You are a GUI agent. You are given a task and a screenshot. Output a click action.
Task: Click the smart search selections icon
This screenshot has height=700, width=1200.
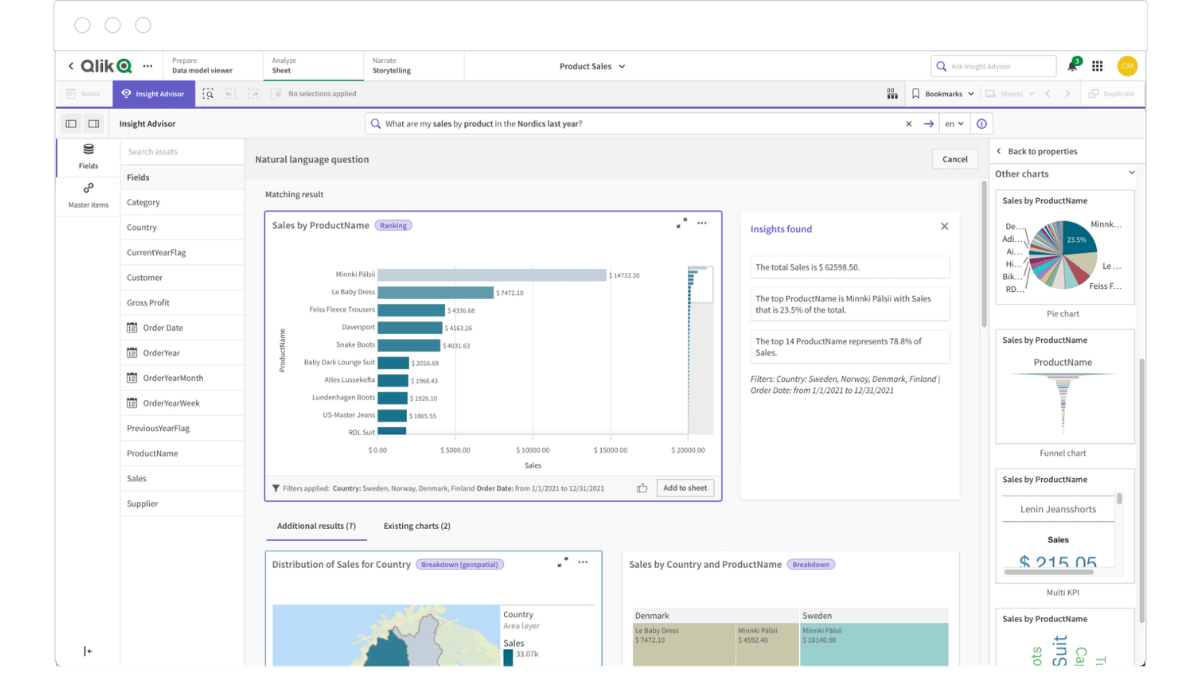(x=208, y=94)
